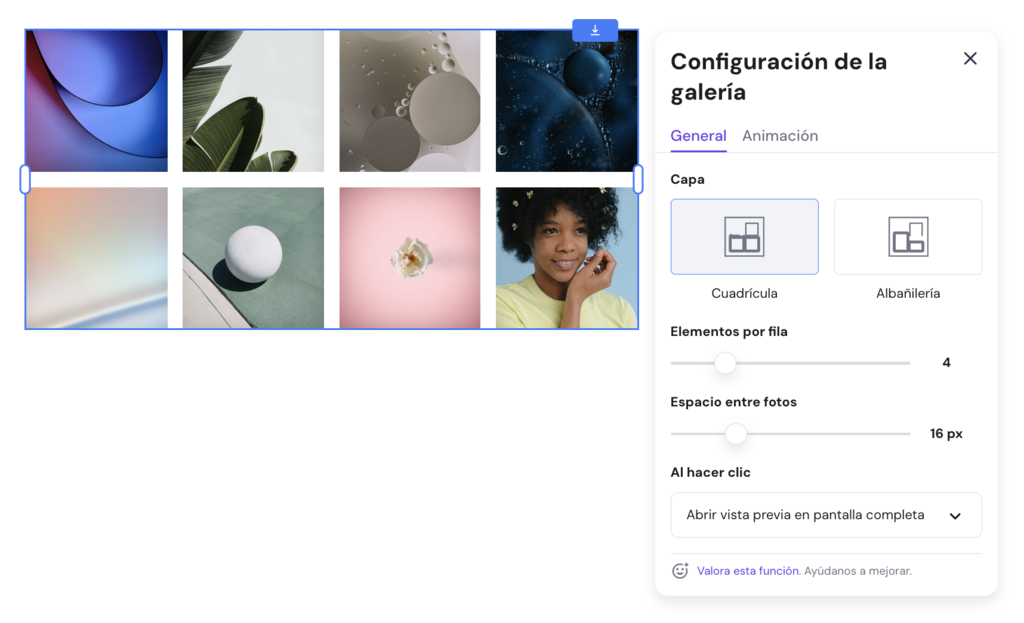Click the blue download icon above the gallery

tap(595, 30)
